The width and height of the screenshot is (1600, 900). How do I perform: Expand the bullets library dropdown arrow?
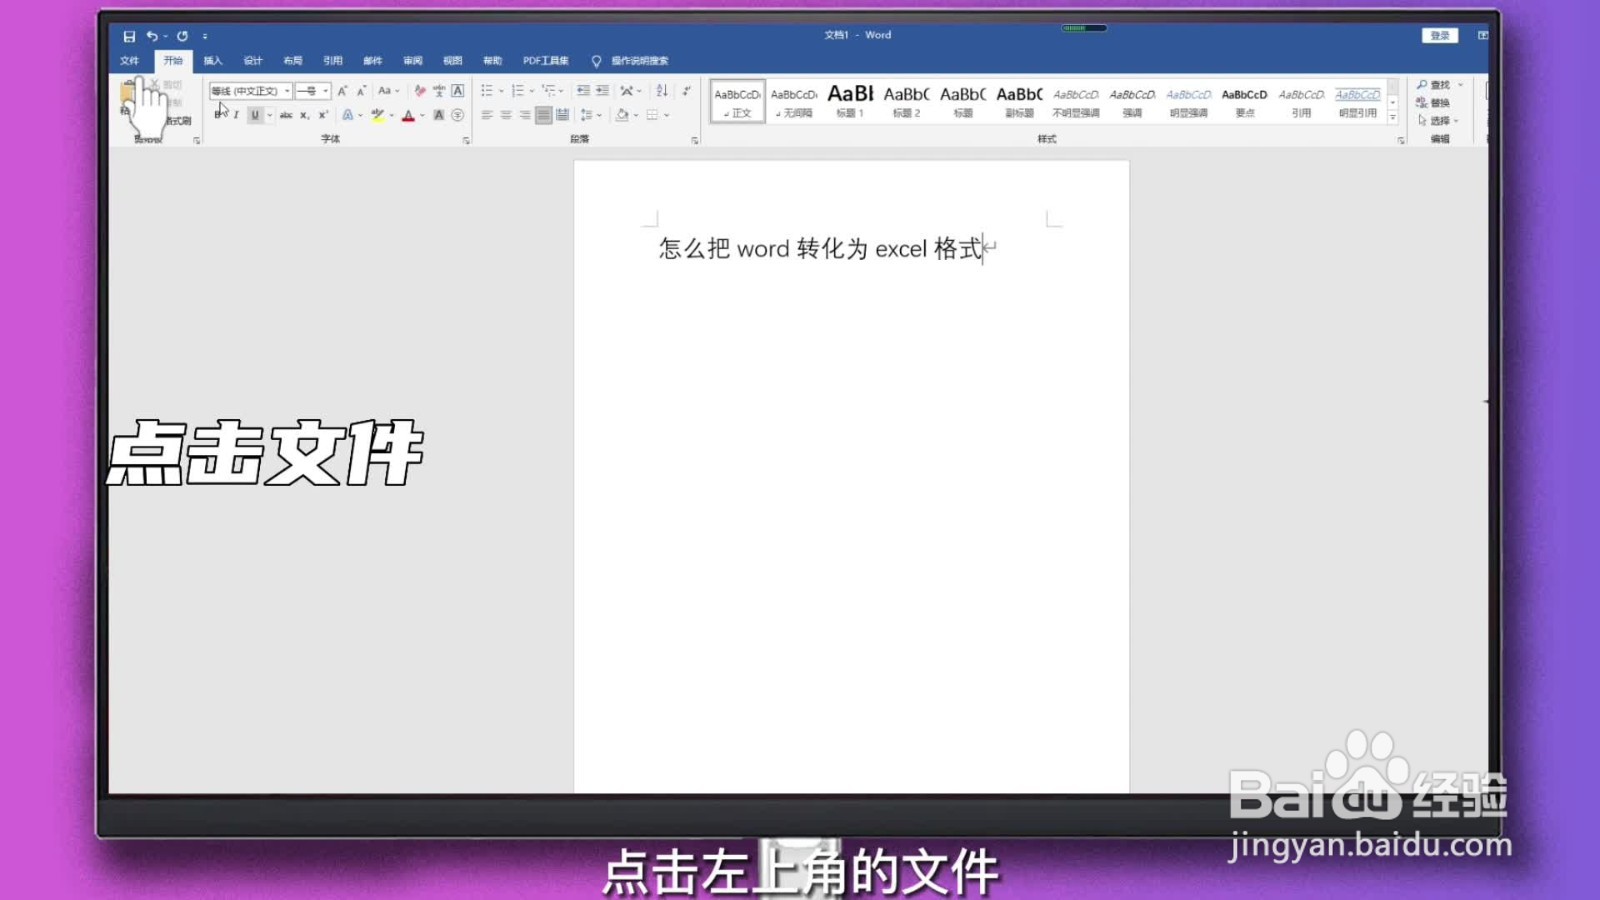[x=501, y=91]
